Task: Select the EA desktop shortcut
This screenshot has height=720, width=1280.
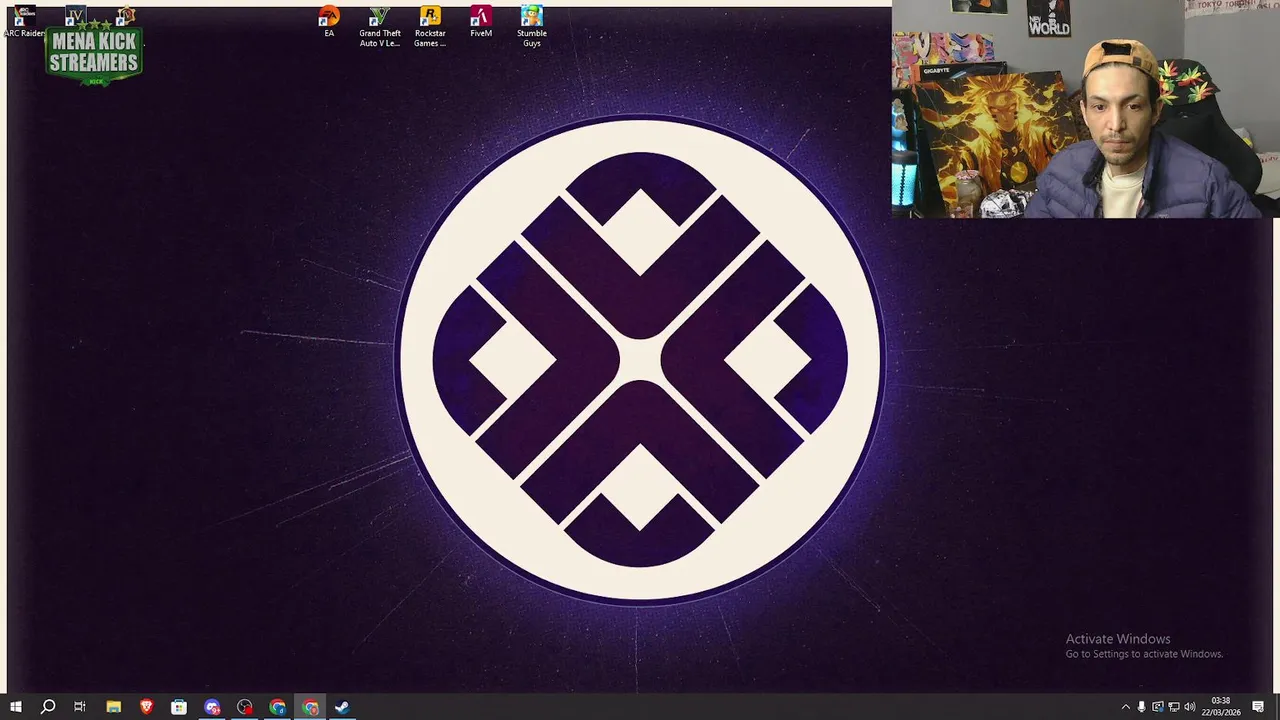Action: [x=329, y=22]
